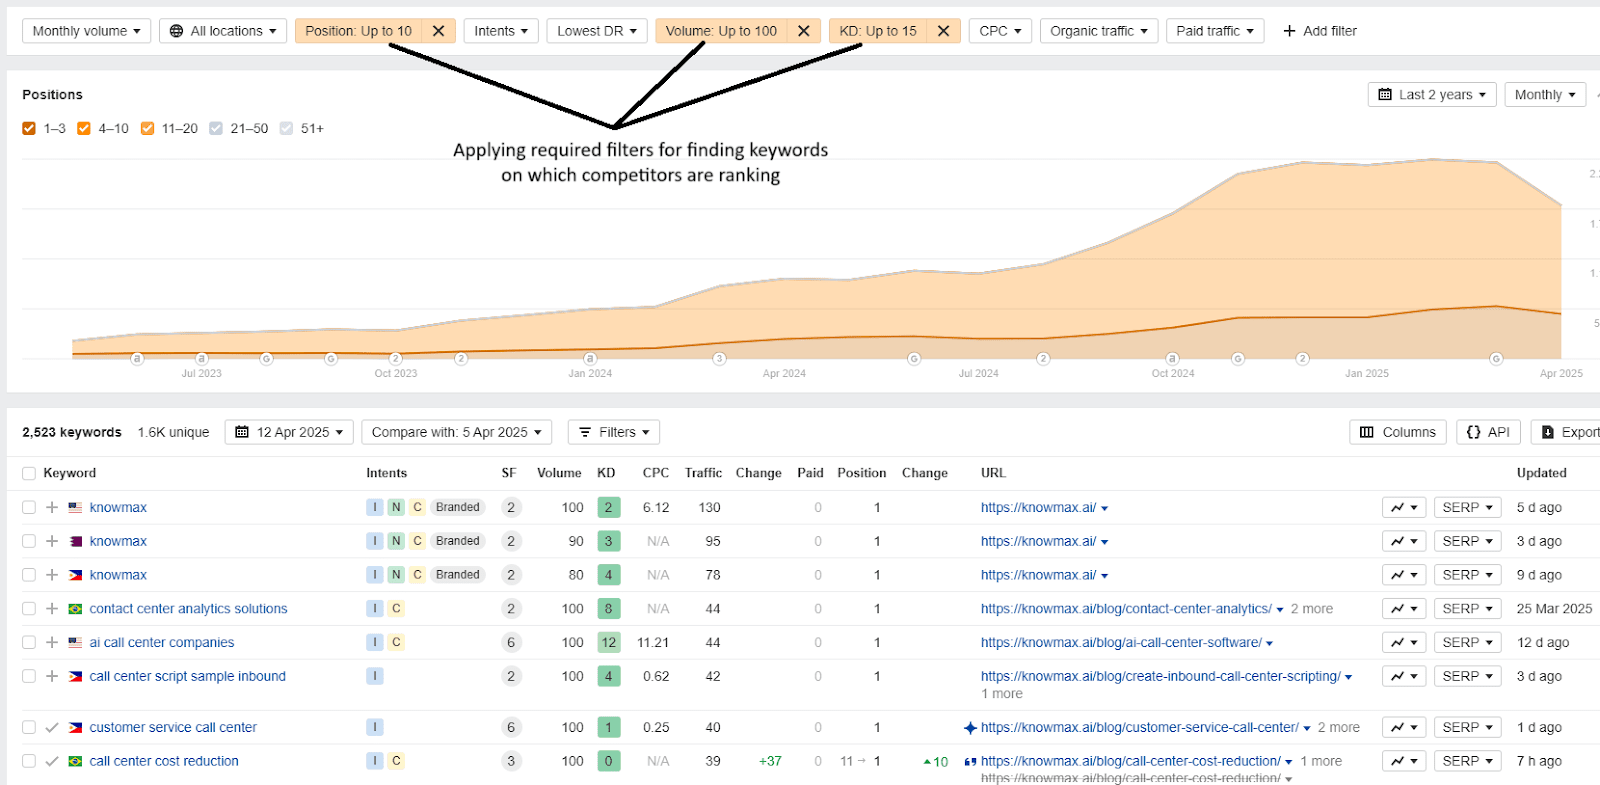
Task: Check the contact center analytics solutions row
Action: pyautogui.click(x=29, y=609)
